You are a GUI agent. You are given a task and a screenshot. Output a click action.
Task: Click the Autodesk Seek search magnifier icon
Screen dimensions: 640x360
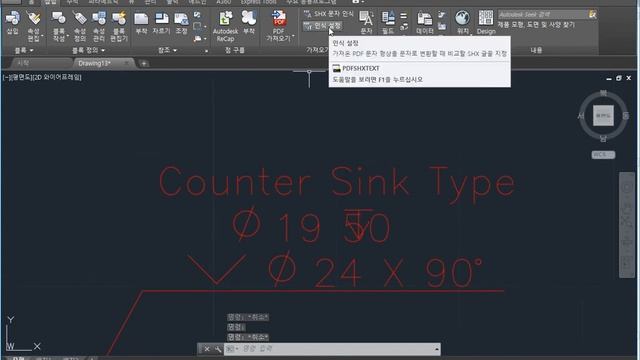[592, 14]
